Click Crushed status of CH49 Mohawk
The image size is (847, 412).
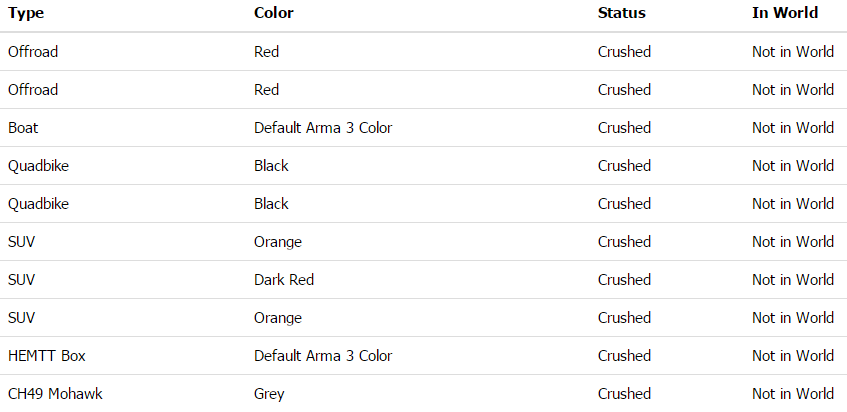[x=624, y=394]
